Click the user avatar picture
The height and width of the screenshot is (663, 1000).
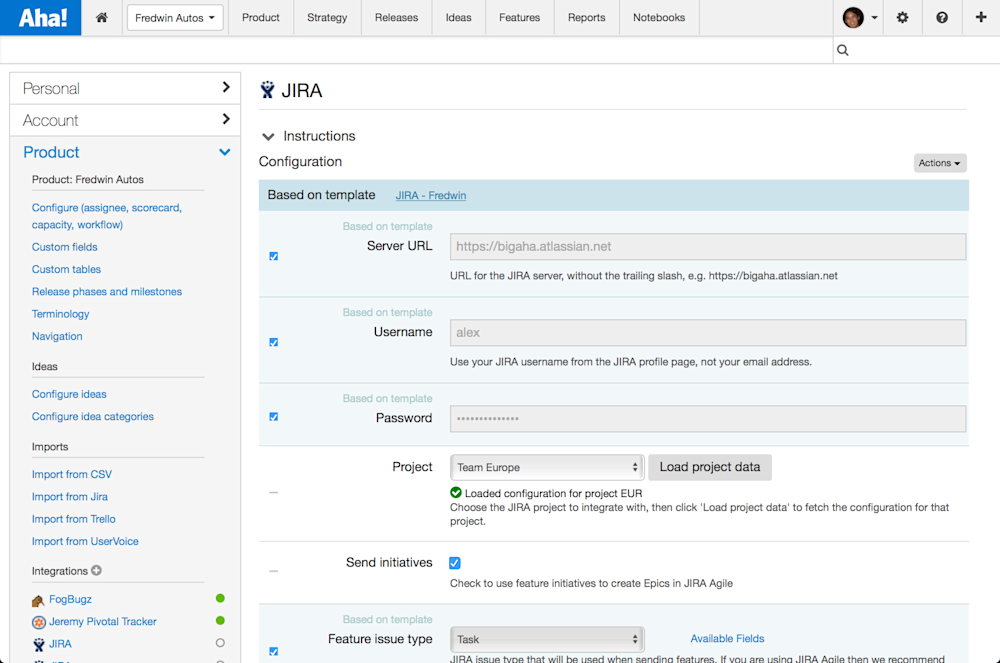coord(853,17)
